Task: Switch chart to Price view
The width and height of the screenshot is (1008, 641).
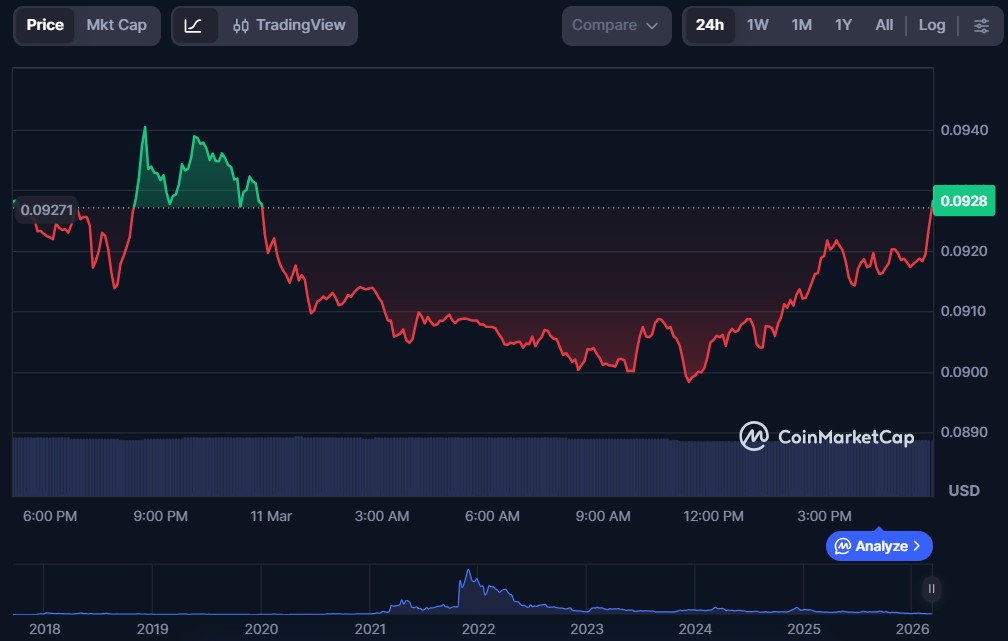Action: click(x=45, y=25)
